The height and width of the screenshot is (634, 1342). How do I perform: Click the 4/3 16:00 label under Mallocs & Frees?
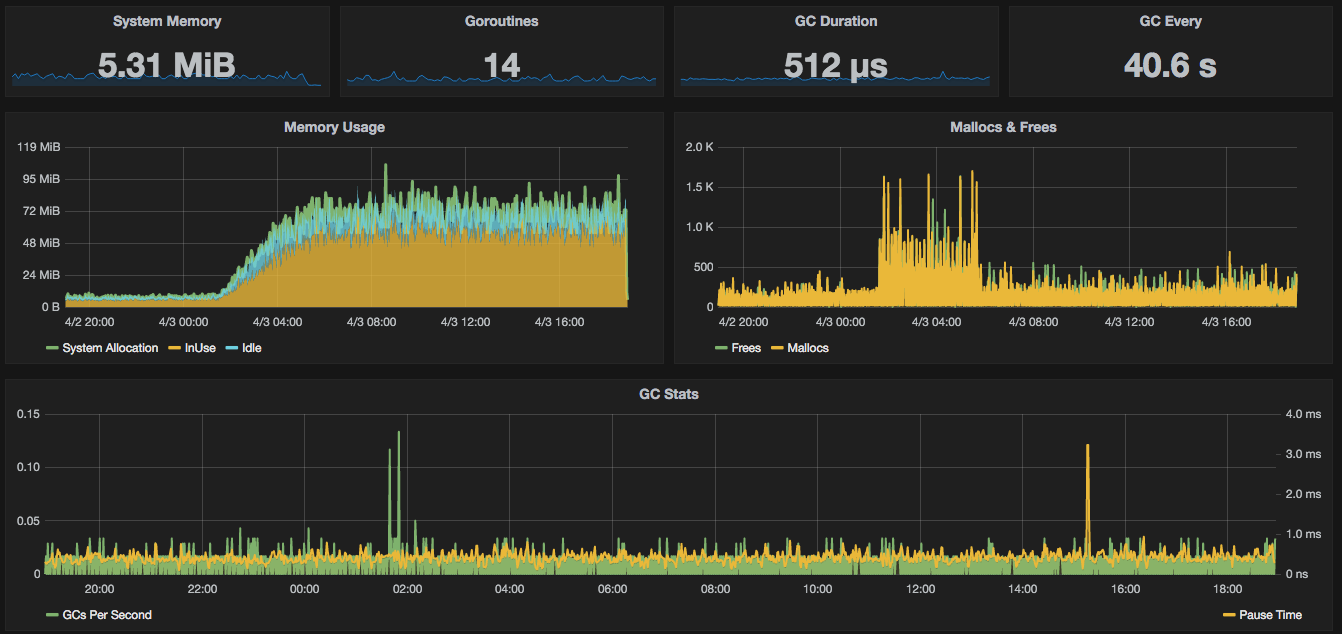tap(1225, 322)
